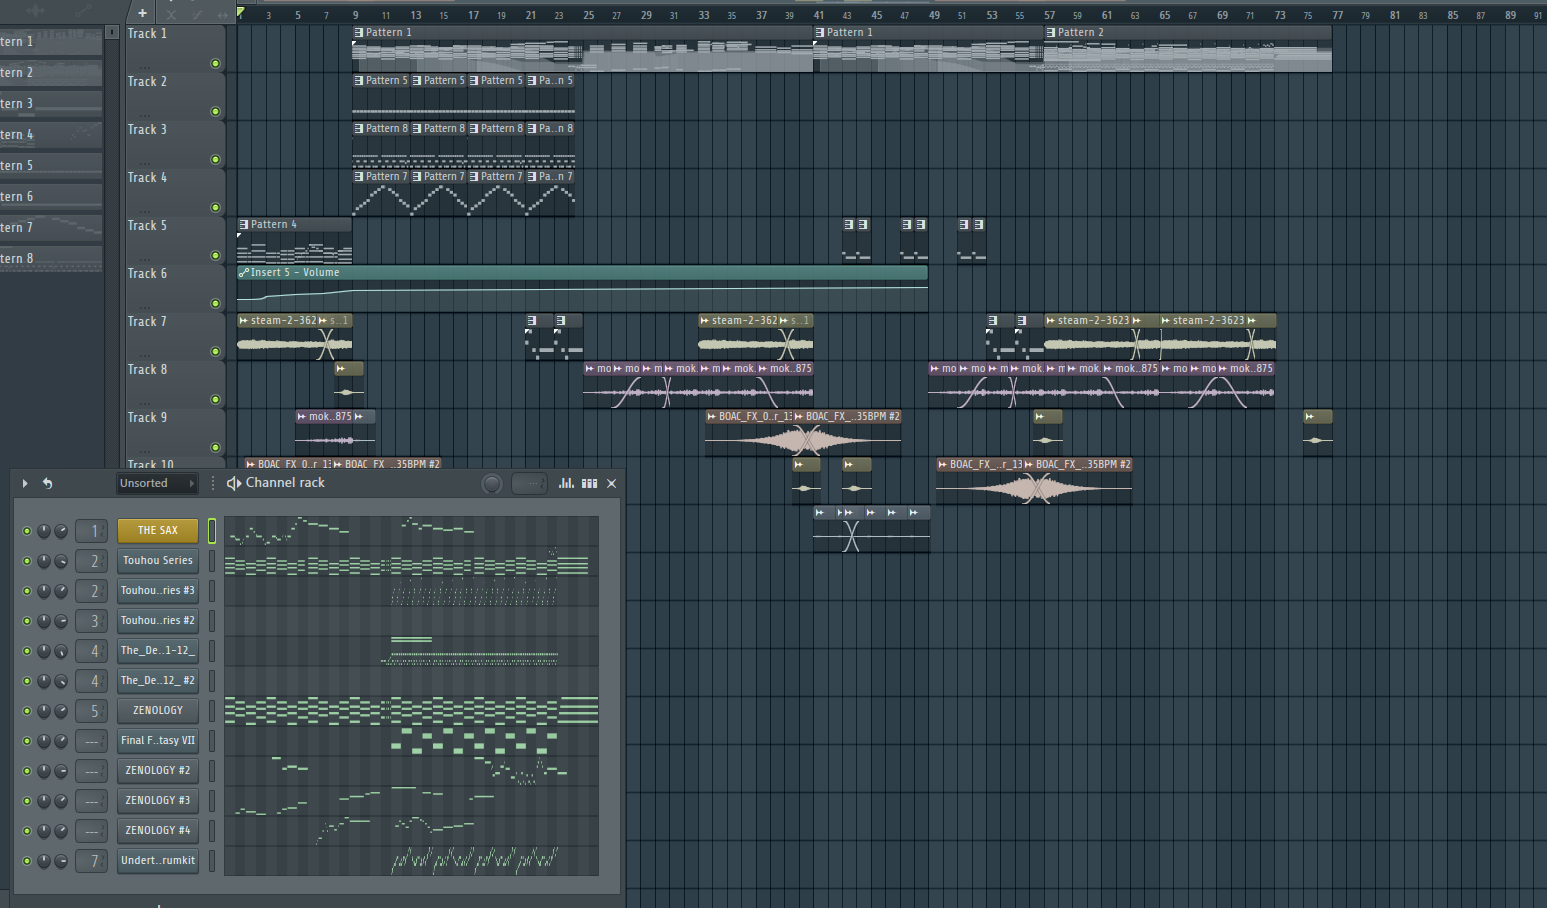
Task: Open the The_De..1-12_ channel
Action: [x=158, y=651]
